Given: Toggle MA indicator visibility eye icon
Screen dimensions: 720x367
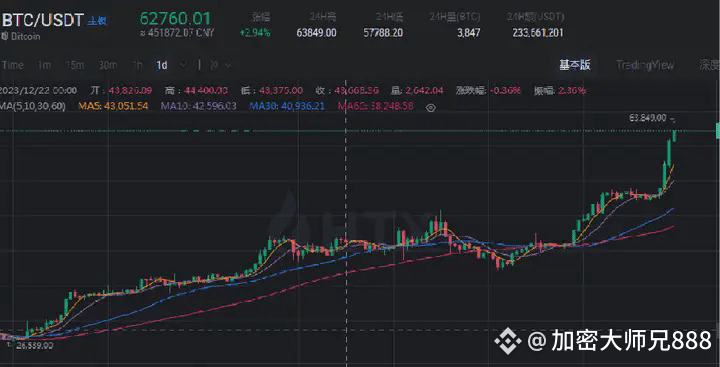Looking at the screenshot, I should pos(430,108).
